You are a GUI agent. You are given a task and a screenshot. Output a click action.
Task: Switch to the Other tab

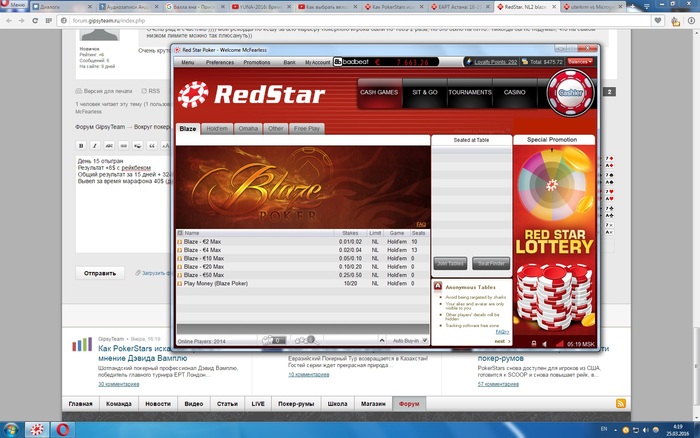point(275,129)
